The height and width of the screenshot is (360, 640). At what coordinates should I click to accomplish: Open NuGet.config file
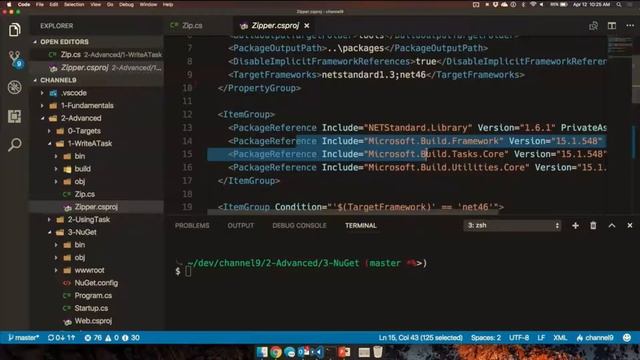click(96, 283)
